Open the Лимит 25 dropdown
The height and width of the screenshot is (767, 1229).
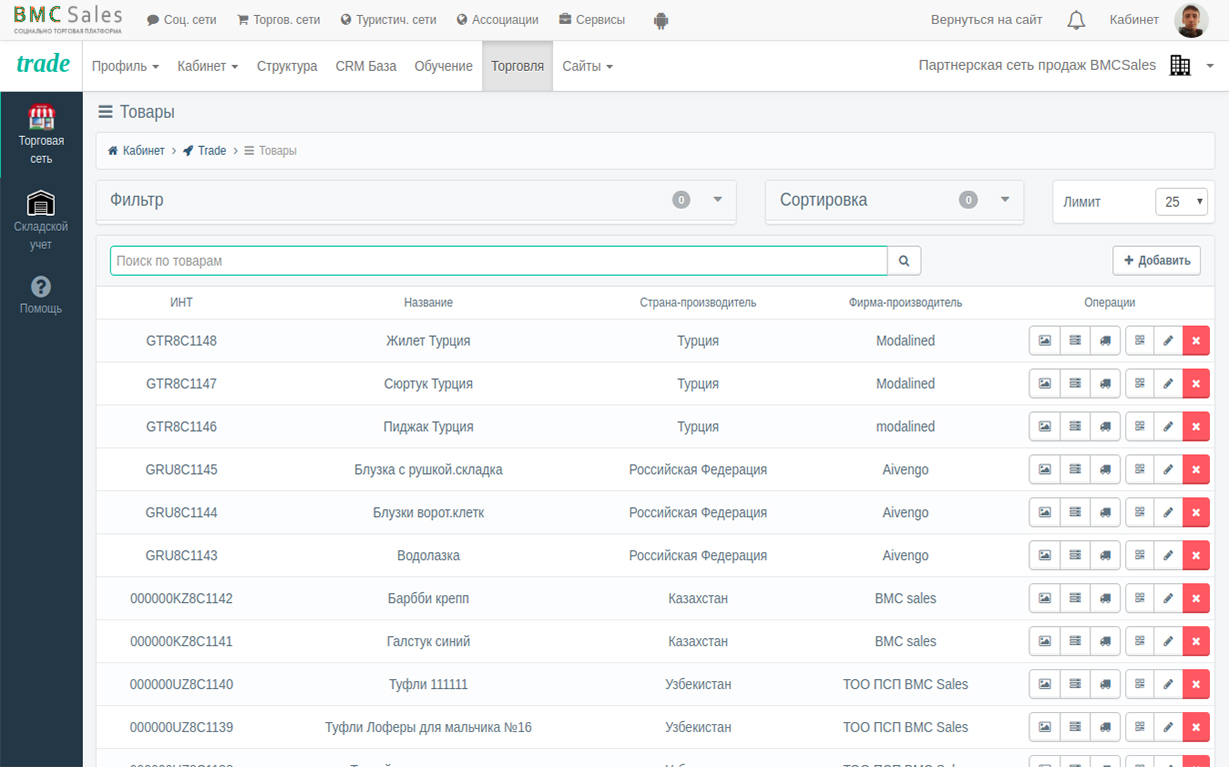pos(1181,202)
